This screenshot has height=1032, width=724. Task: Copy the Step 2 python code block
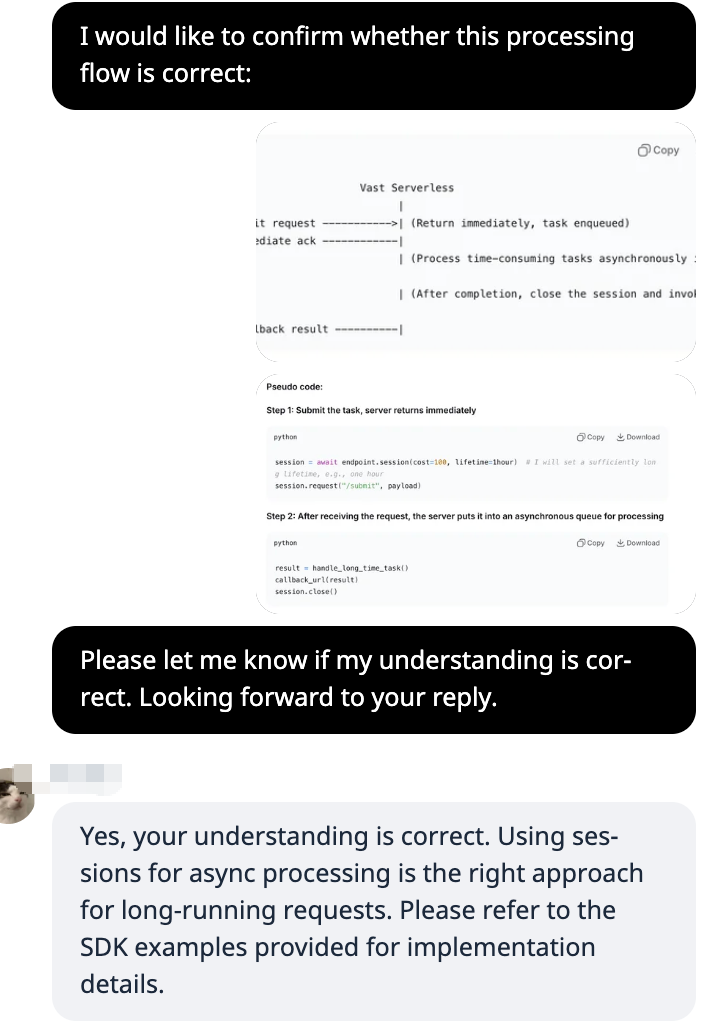[x=591, y=543]
